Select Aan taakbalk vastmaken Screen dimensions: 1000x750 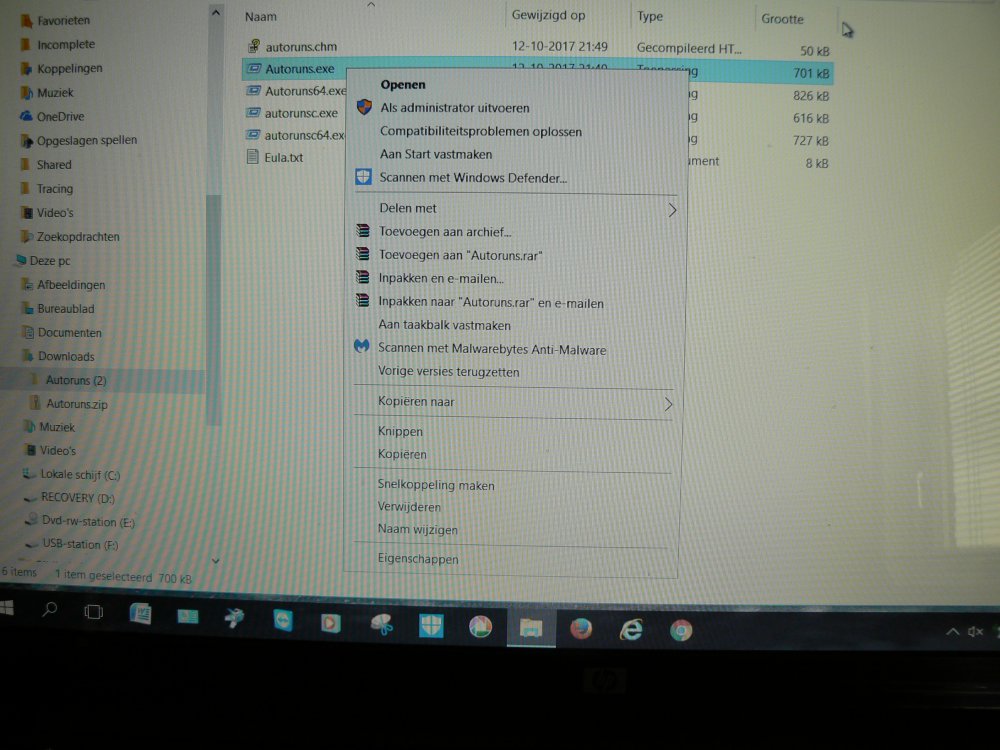point(444,325)
